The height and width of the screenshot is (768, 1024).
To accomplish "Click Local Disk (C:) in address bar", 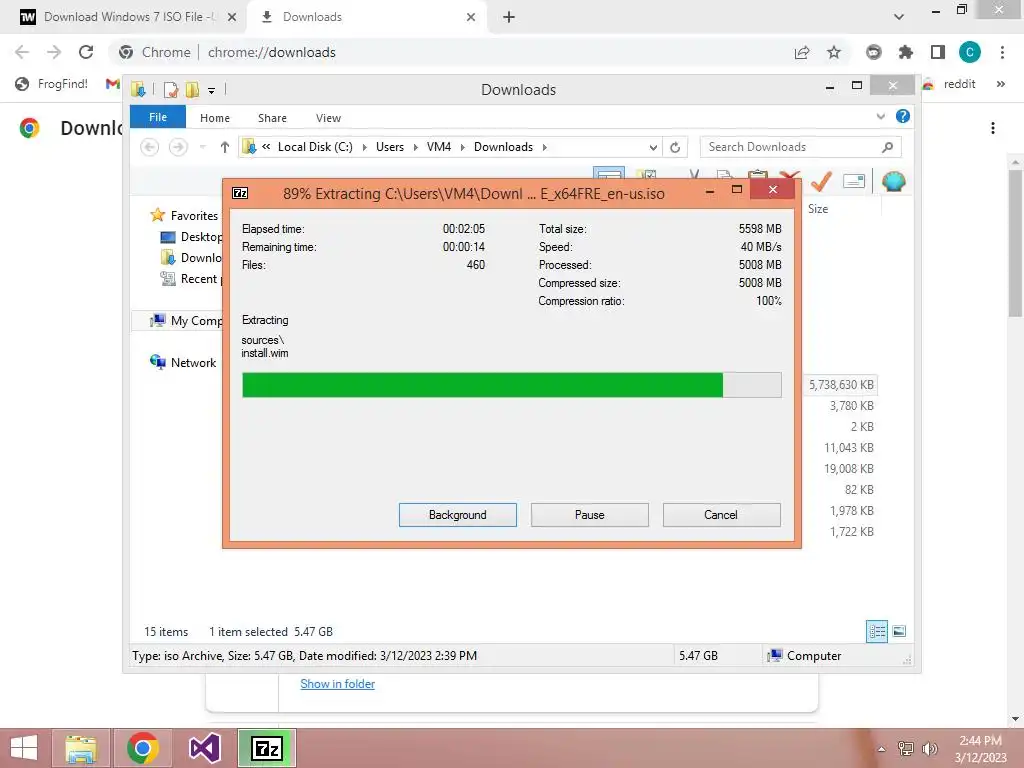I will 315,147.
